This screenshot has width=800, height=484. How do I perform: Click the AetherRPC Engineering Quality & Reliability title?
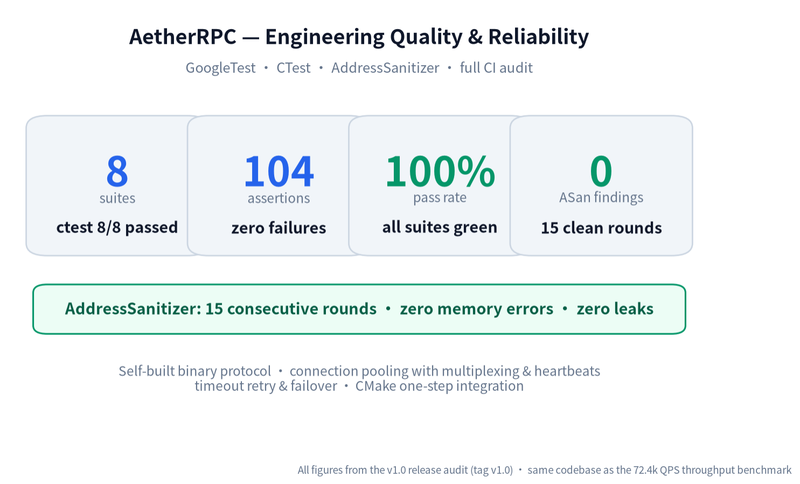[x=359, y=37]
